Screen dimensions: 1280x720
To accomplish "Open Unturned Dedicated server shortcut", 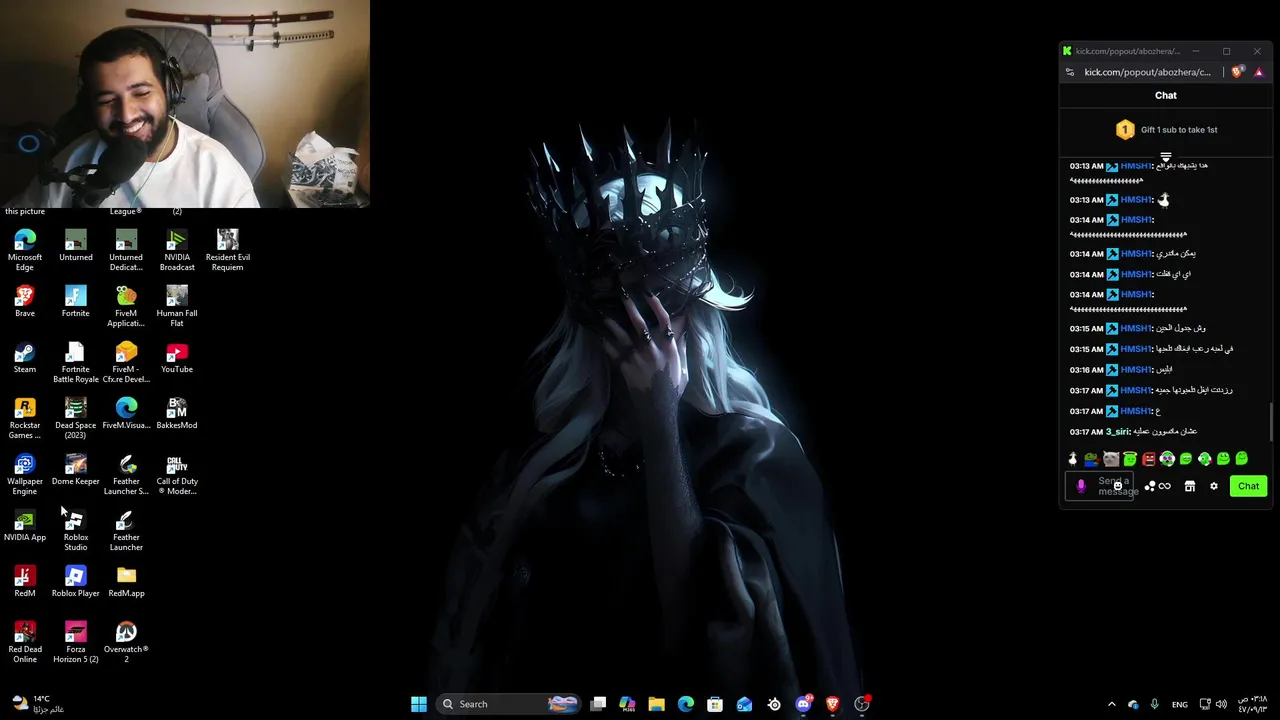I will click(126, 250).
